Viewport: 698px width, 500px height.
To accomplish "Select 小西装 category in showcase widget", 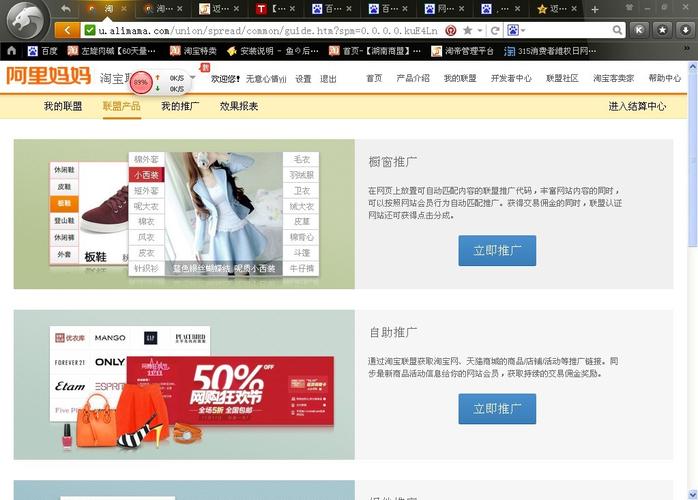I will (x=146, y=175).
